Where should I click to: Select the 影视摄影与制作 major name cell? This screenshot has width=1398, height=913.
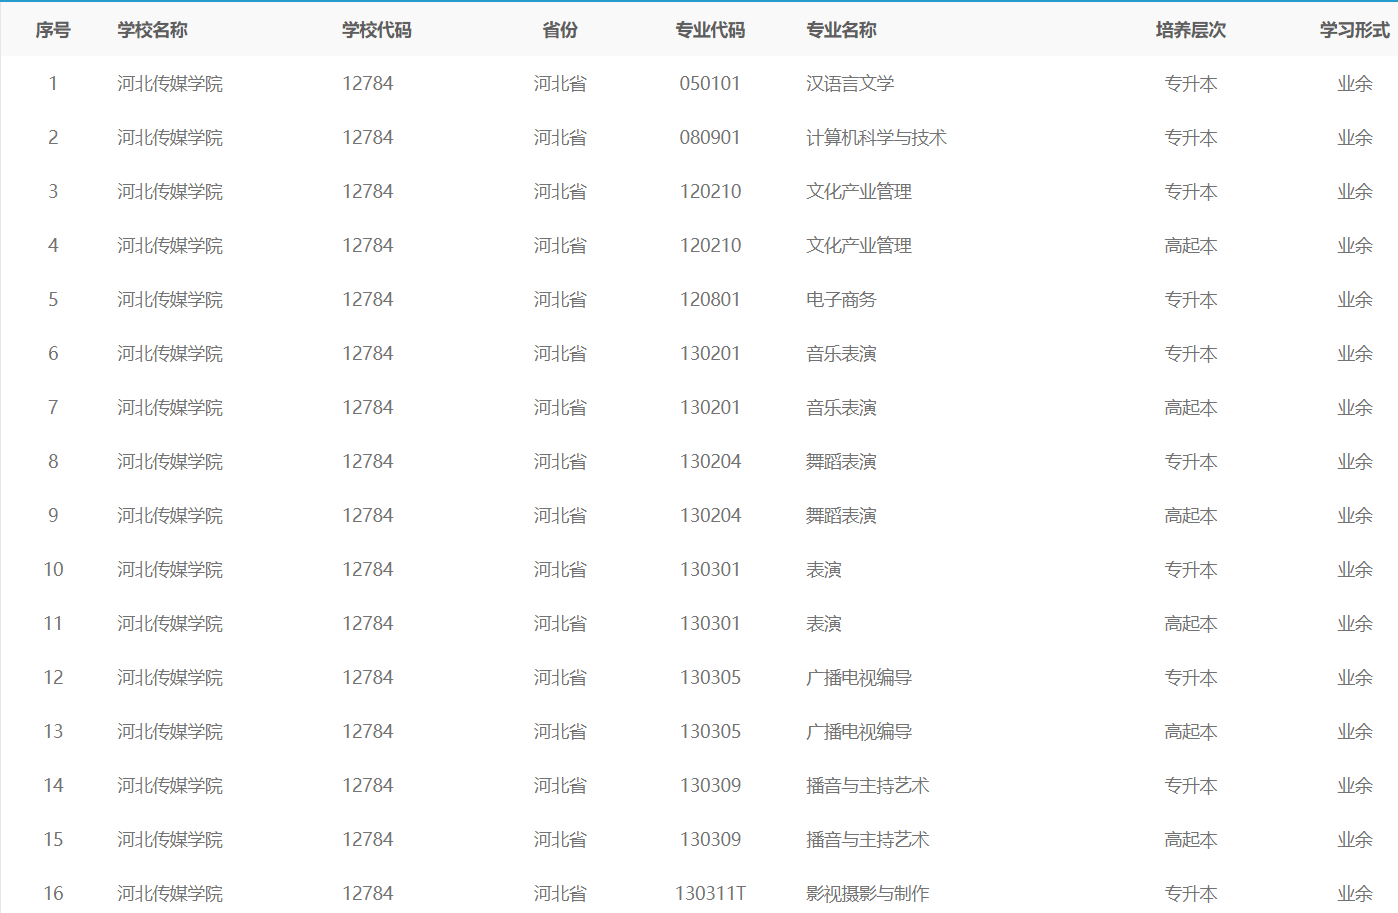pyautogui.click(x=868, y=894)
